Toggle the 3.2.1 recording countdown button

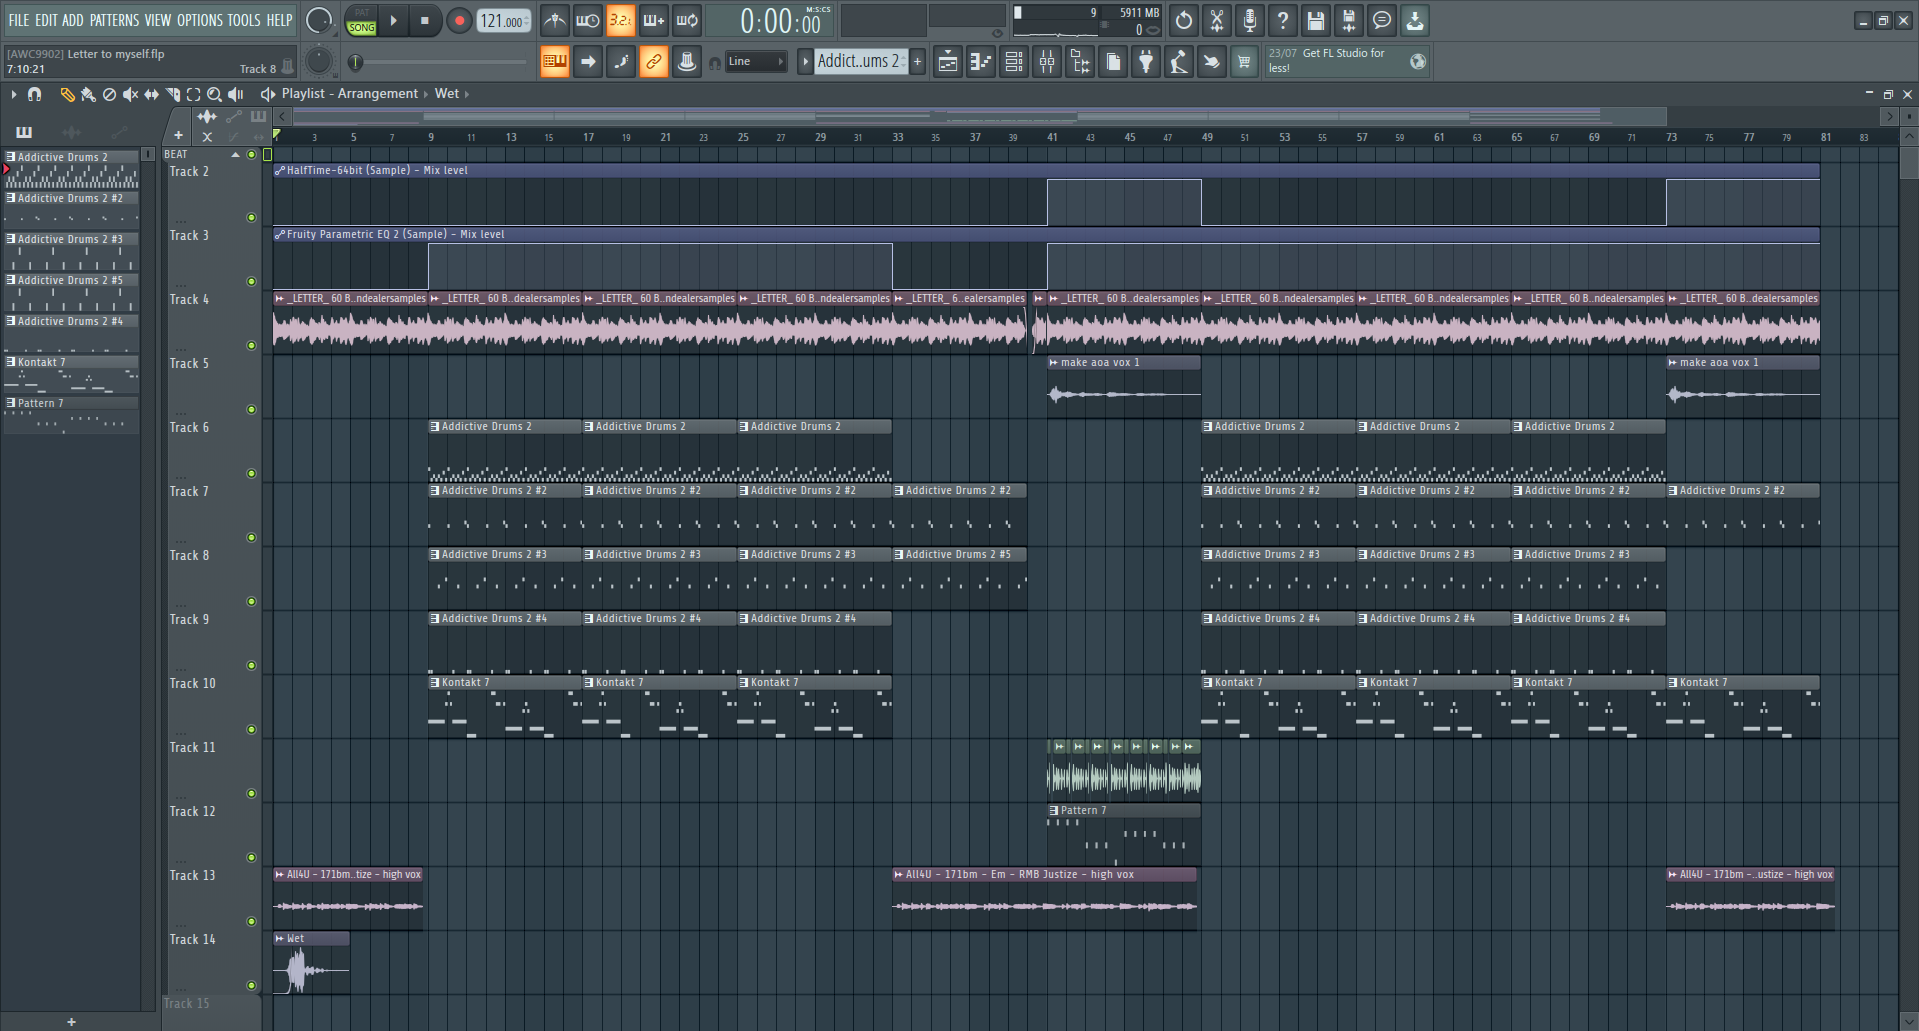(x=621, y=20)
